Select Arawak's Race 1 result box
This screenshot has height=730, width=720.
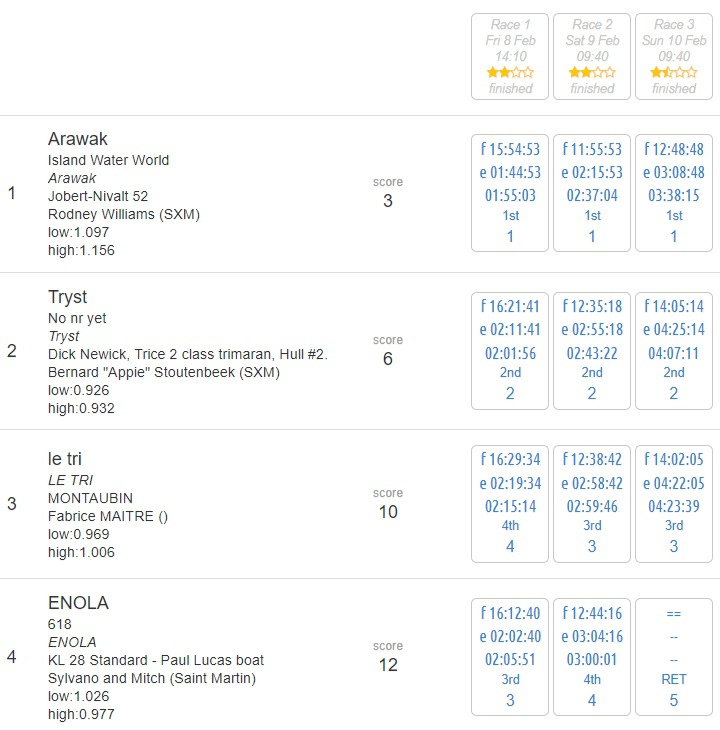click(510, 193)
